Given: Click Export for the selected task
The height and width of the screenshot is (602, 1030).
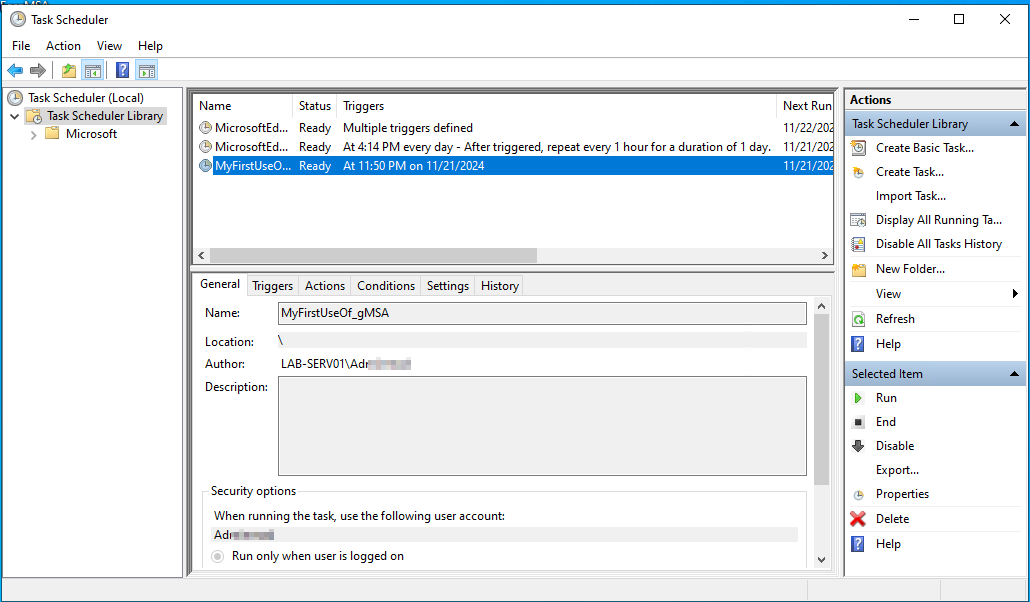Looking at the screenshot, I should [897, 470].
